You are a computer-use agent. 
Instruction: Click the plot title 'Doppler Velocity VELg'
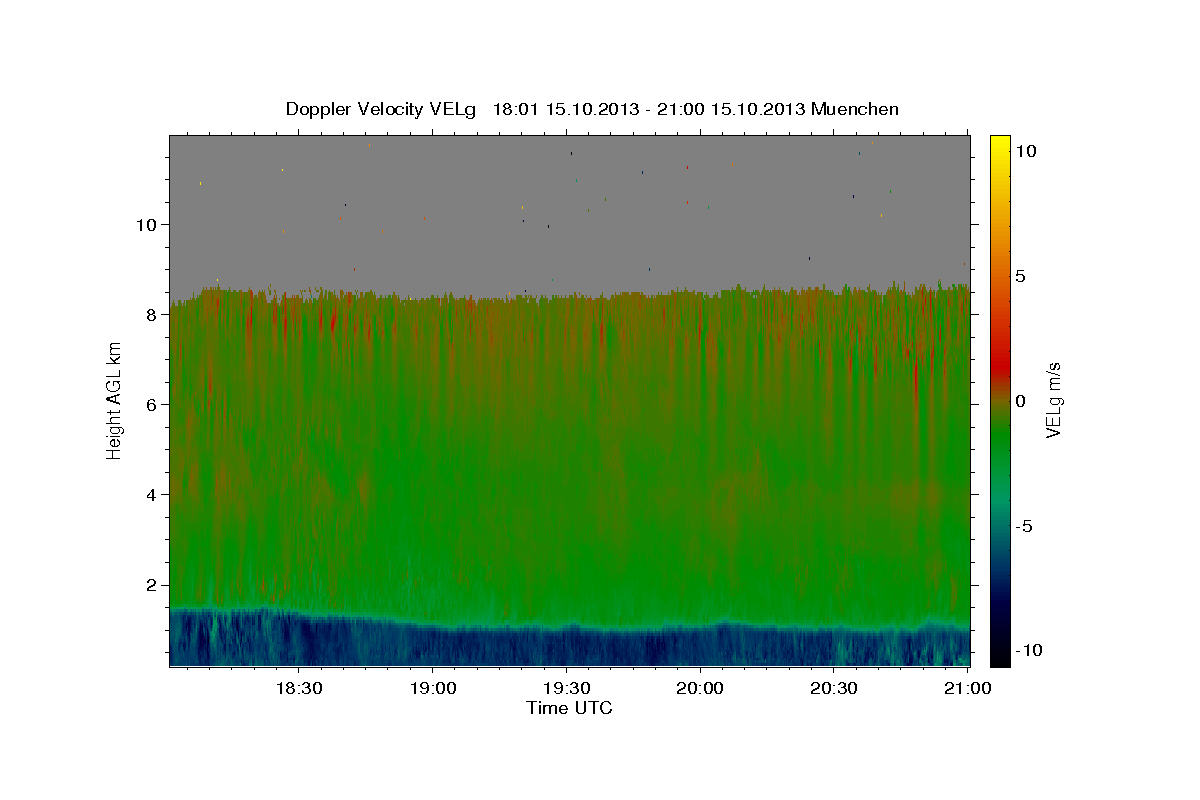click(382, 109)
